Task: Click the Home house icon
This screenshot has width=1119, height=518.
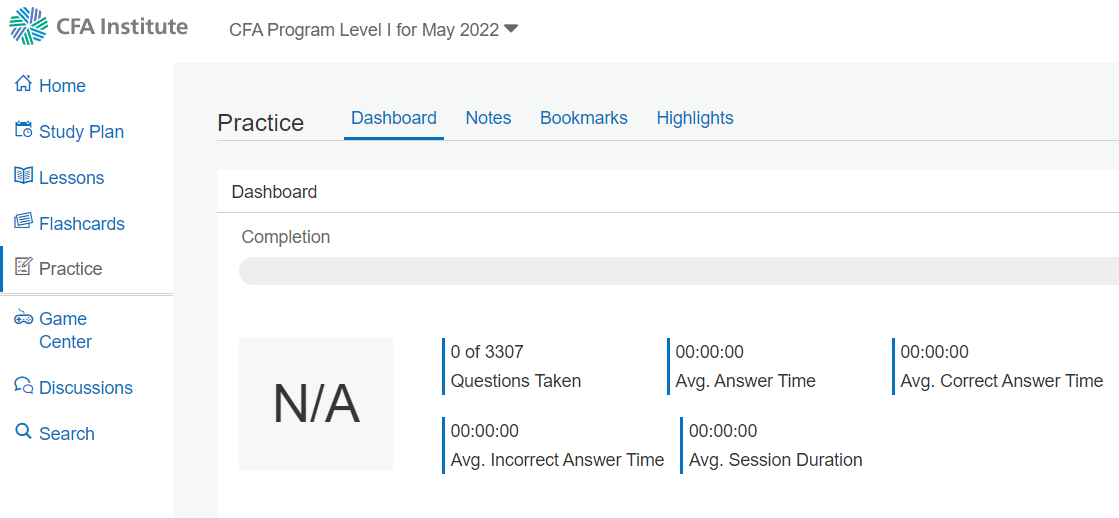Action: 24,84
